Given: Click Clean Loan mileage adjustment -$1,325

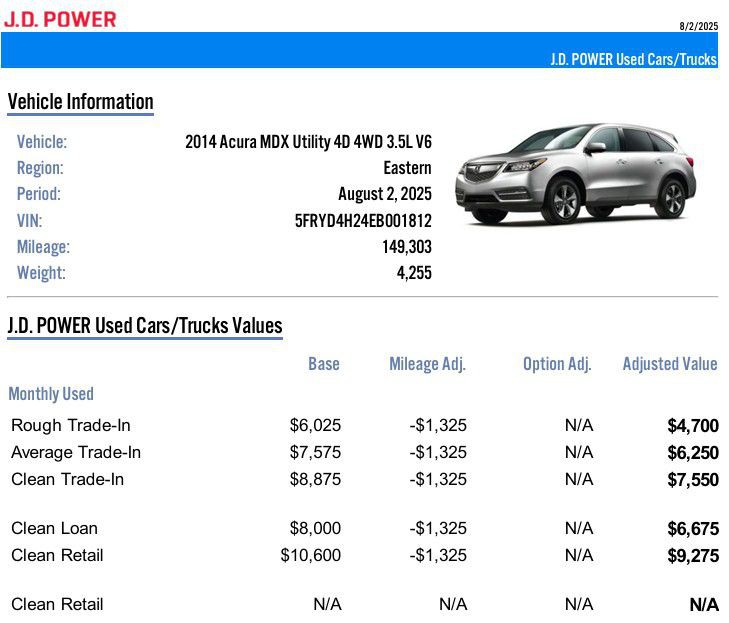Looking at the screenshot, I should pyautogui.click(x=438, y=529).
